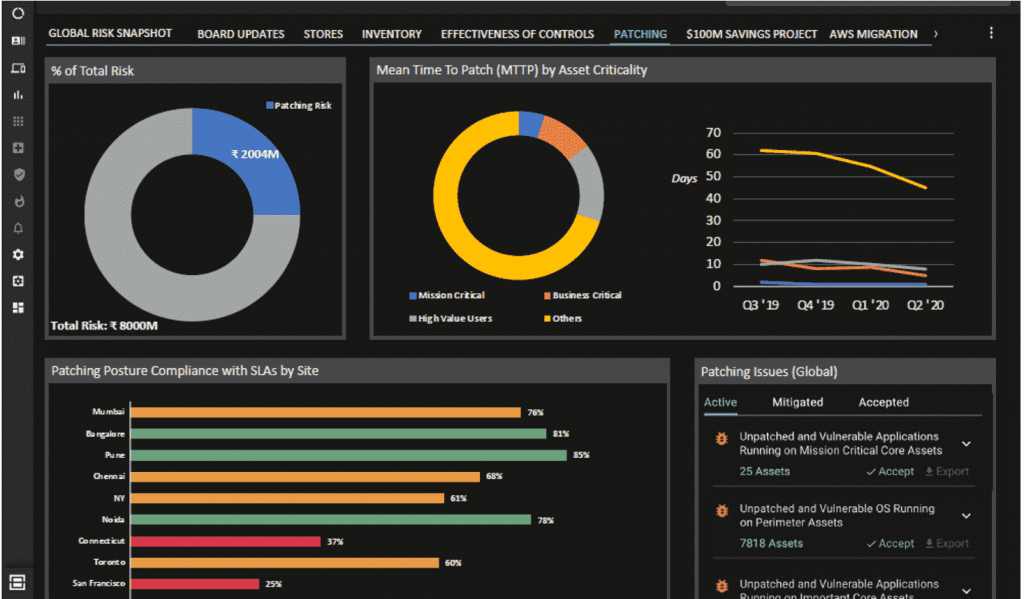Expand the OS Running on Perimeter Assets issue

tap(966, 516)
